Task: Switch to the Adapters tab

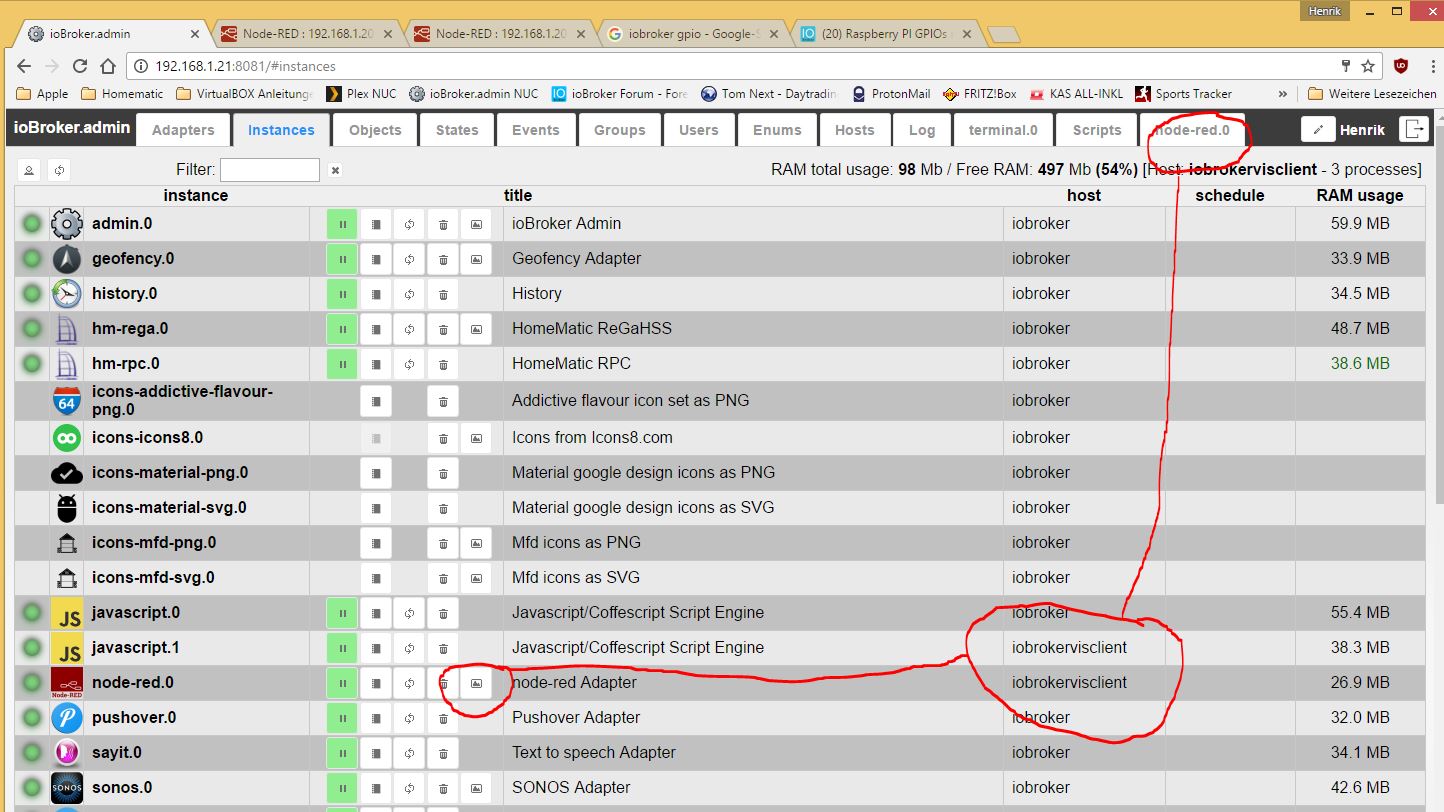Action: (x=183, y=130)
